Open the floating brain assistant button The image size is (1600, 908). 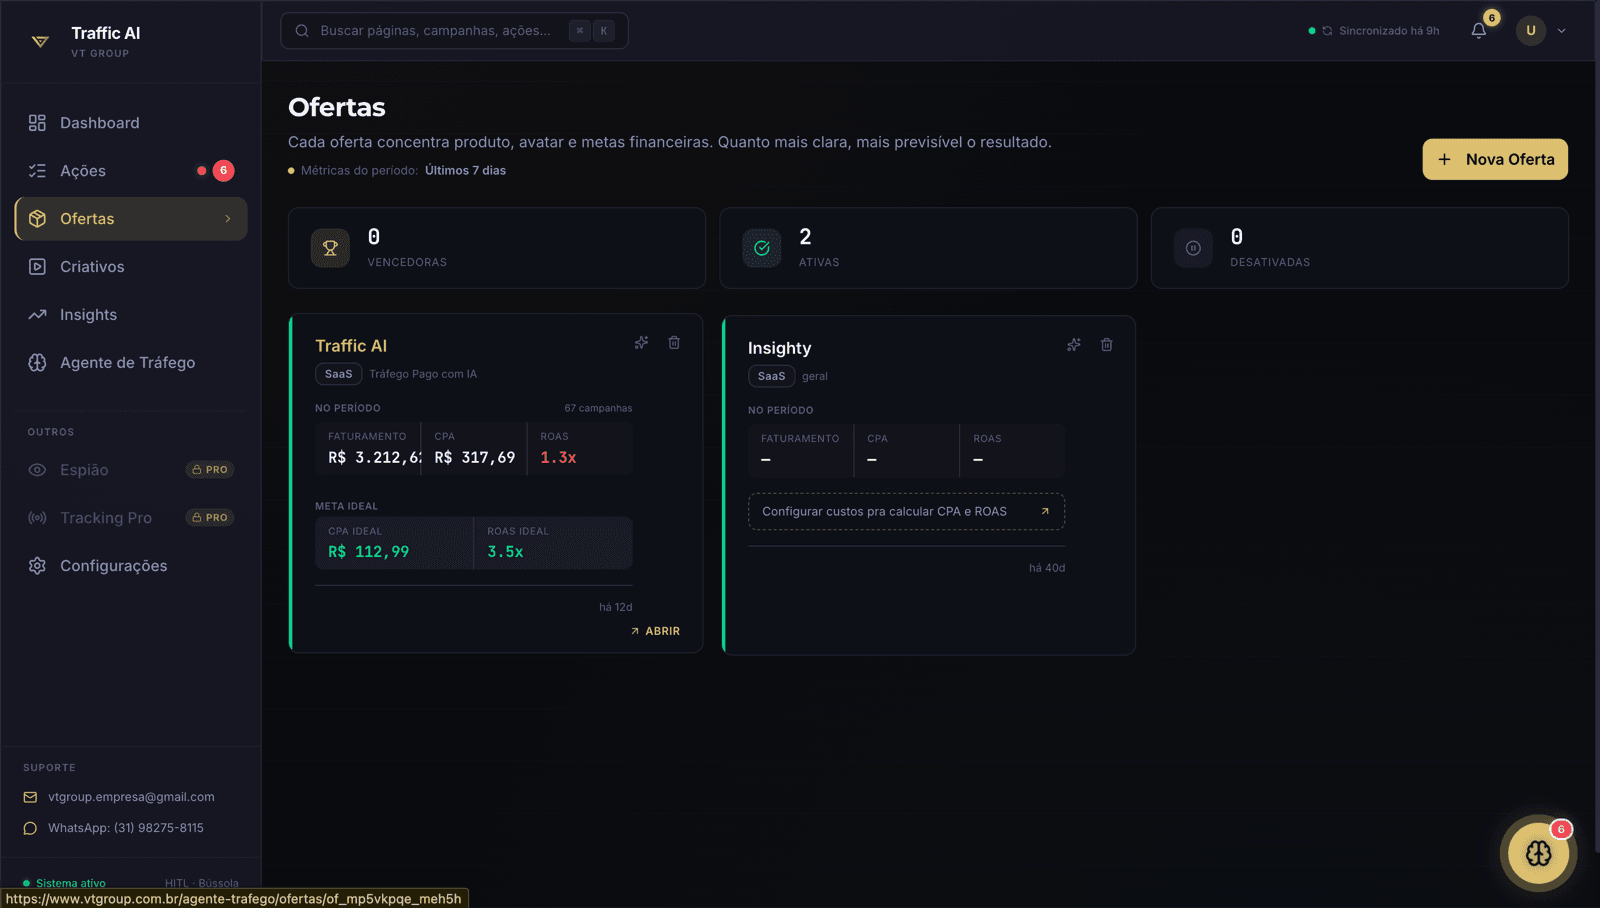1538,853
